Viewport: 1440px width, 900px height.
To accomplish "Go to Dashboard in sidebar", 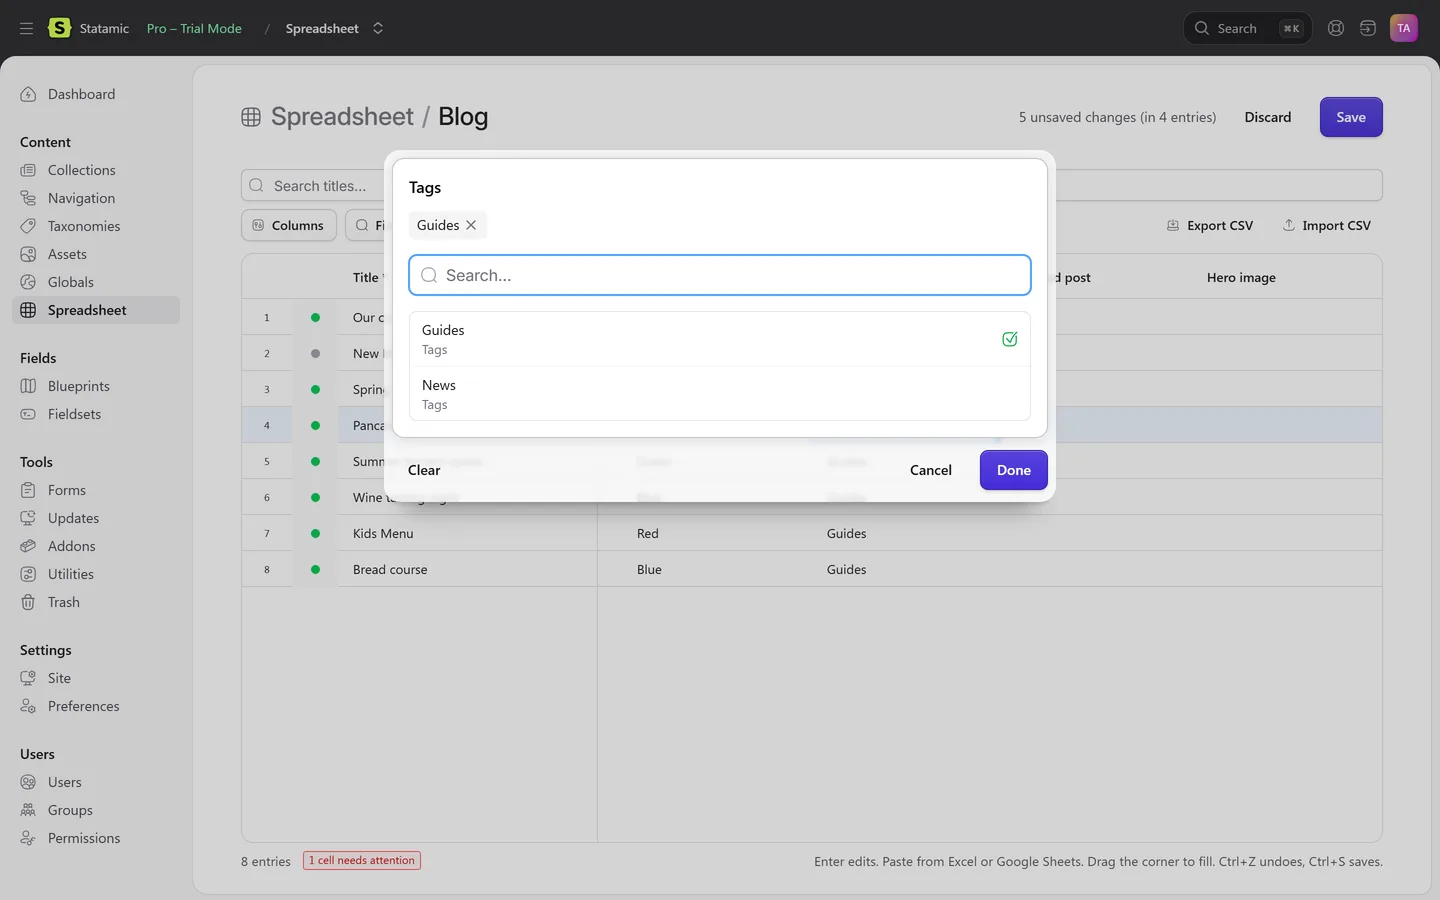I will tap(96, 94).
